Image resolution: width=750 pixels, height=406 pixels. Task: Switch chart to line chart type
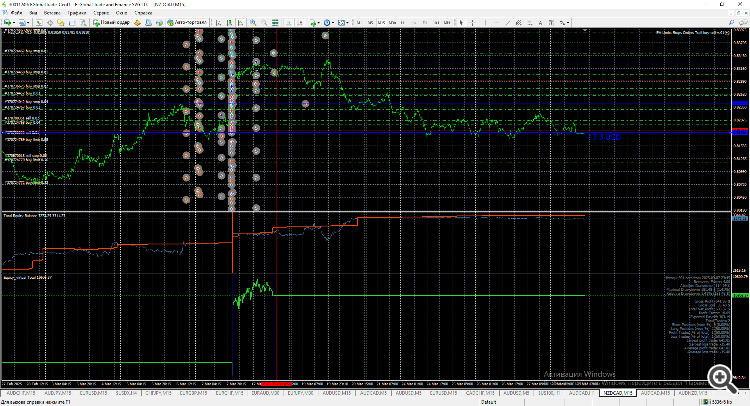coord(241,22)
